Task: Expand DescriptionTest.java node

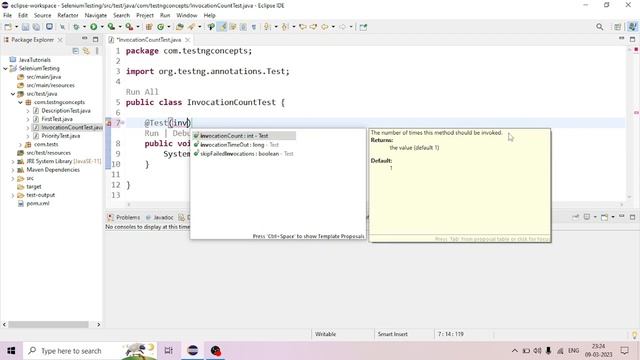Action: coord(28,111)
